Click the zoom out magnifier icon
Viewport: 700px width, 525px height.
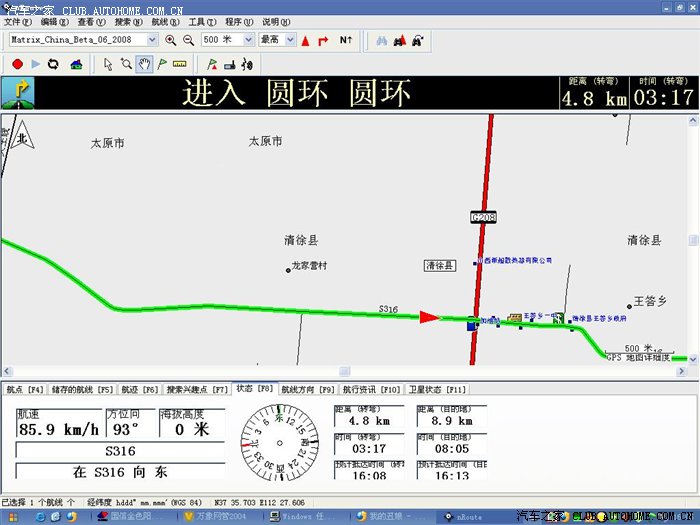pyautogui.click(x=188, y=40)
